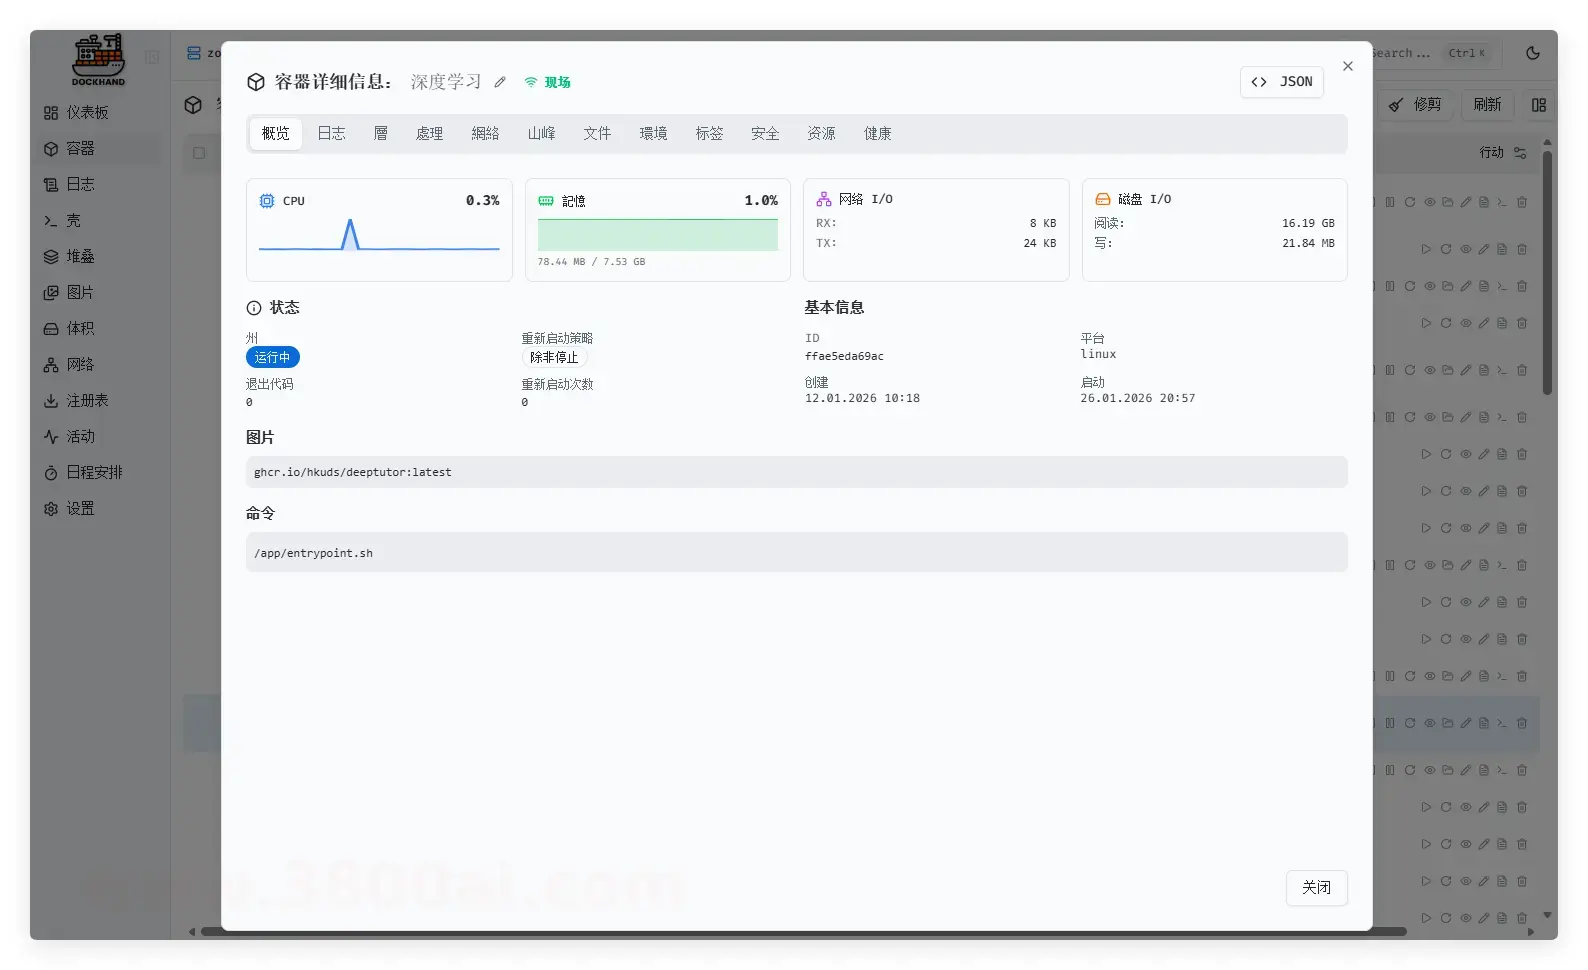Image resolution: width=1588 pixels, height=970 pixels.
Task: Go to Stacks (堆叠) in sidebar
Action: pyautogui.click(x=80, y=257)
